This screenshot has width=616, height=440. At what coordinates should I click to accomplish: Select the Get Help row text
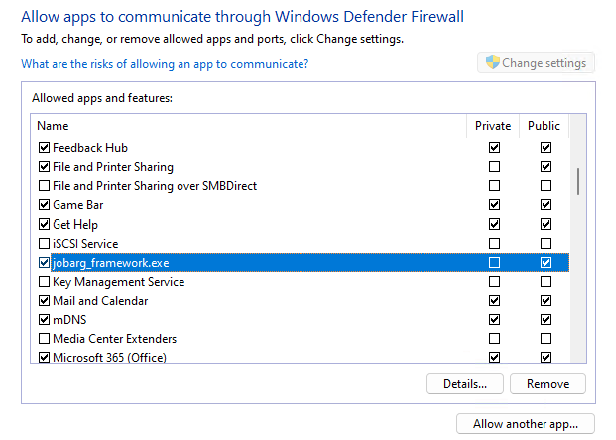[x=75, y=224]
